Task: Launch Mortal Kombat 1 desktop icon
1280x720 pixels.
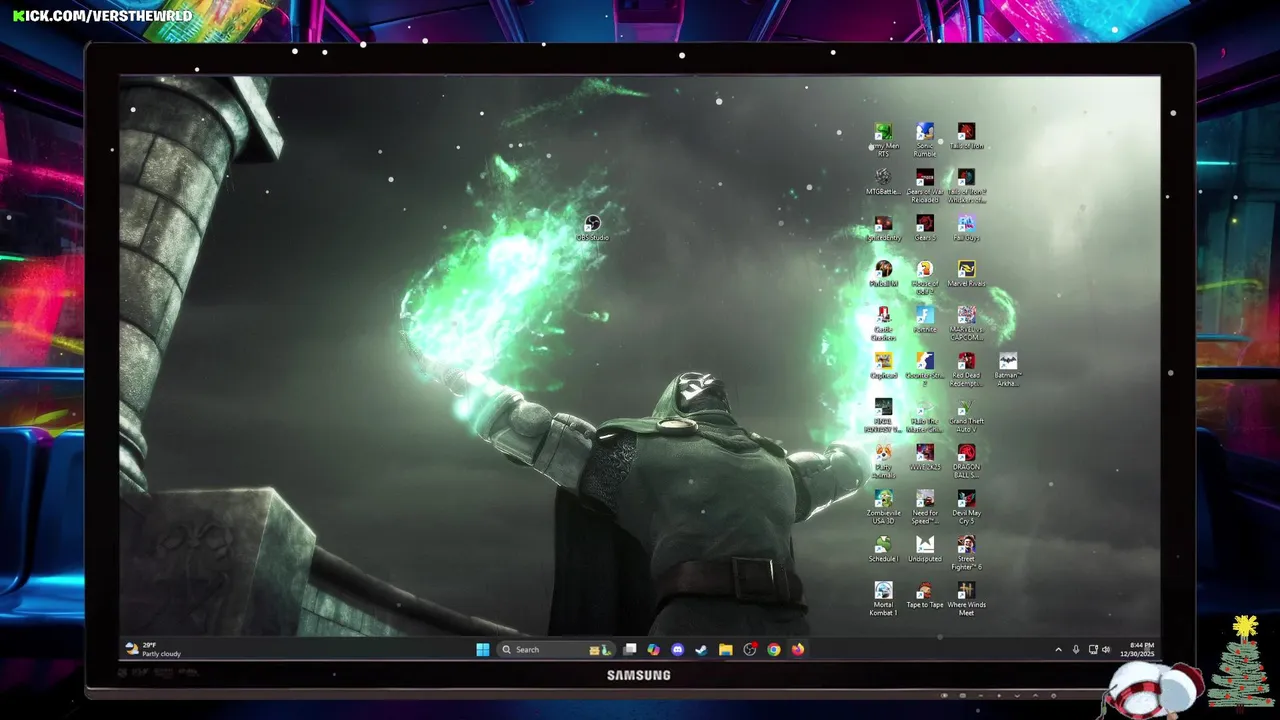Action: coord(883,599)
